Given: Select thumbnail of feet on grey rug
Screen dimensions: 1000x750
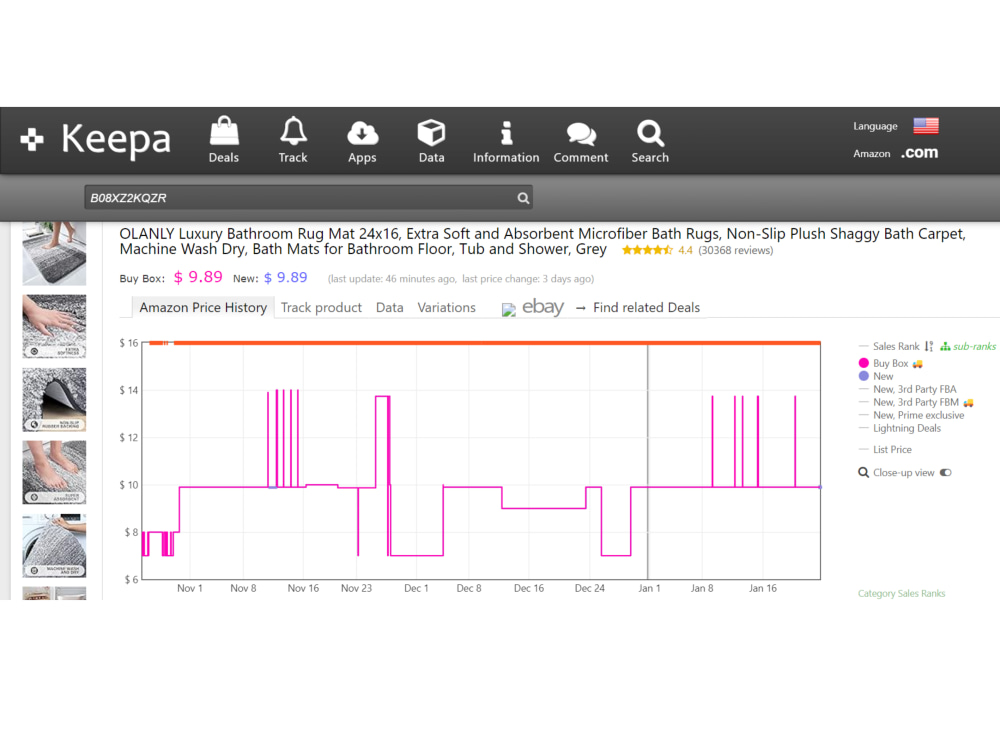Looking at the screenshot, I should click(54, 253).
